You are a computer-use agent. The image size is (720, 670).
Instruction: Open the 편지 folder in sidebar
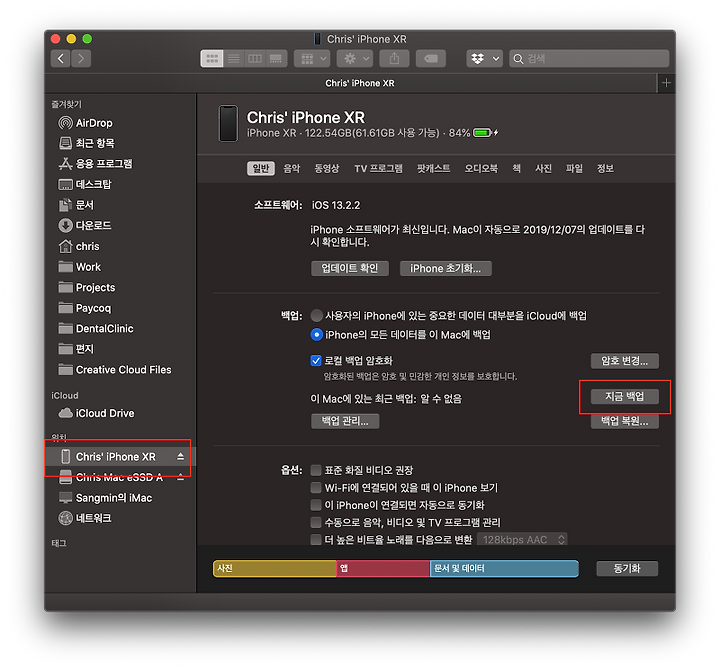[76, 349]
